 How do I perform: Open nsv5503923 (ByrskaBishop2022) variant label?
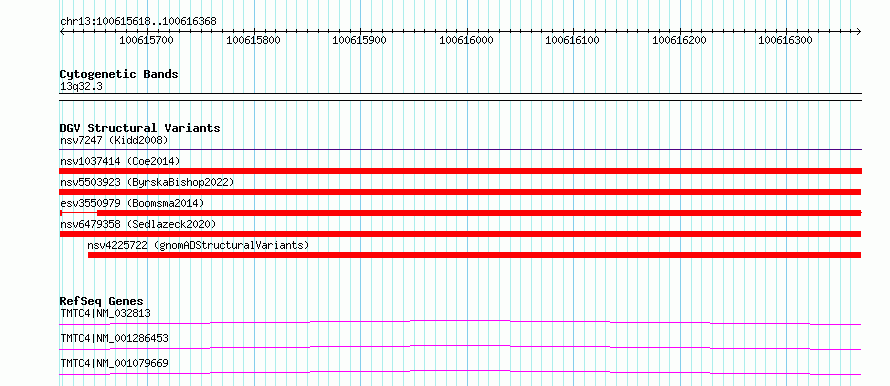pos(147,182)
